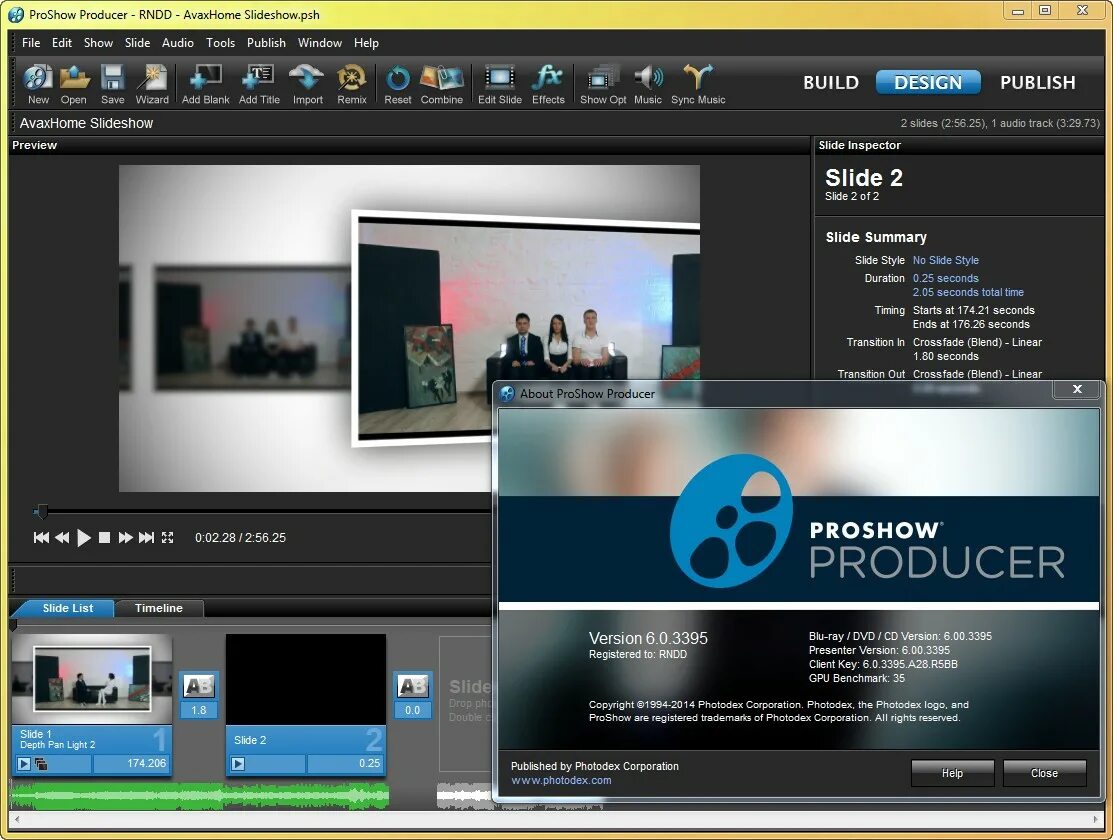Screen dimensions: 1113x840
Task: Open the Slide menu
Action: coord(137,43)
